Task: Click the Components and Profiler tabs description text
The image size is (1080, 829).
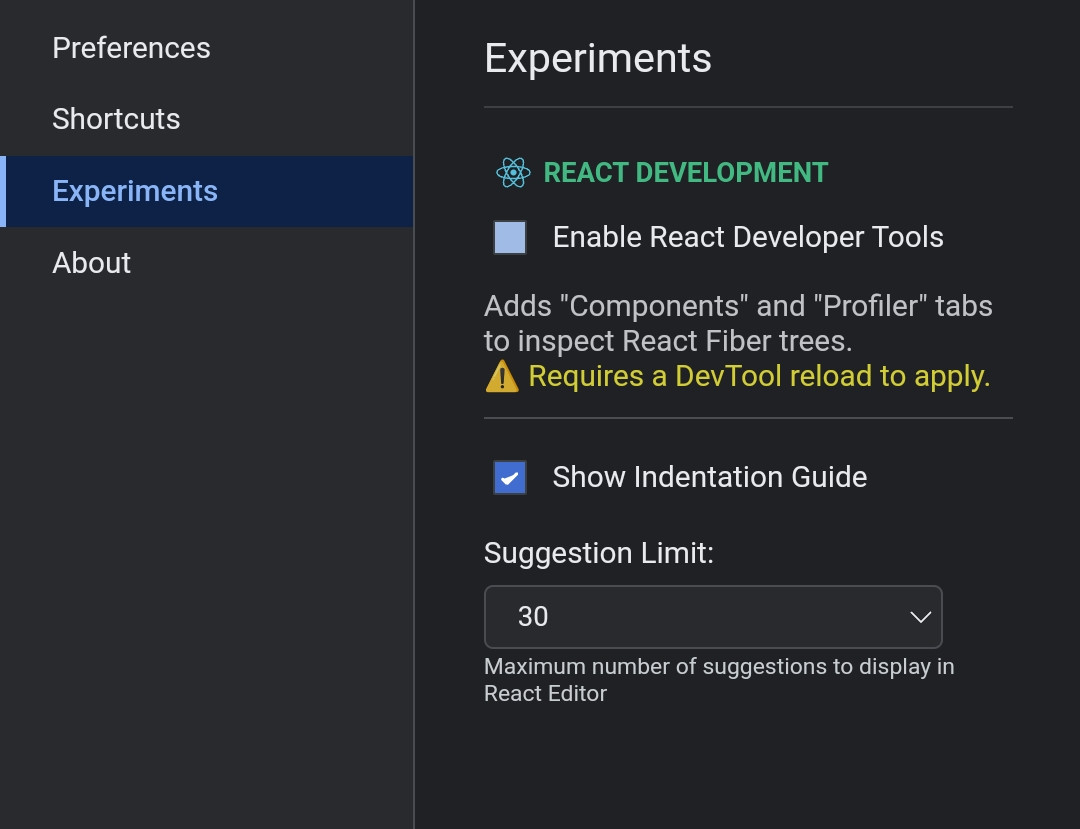Action: (x=738, y=323)
